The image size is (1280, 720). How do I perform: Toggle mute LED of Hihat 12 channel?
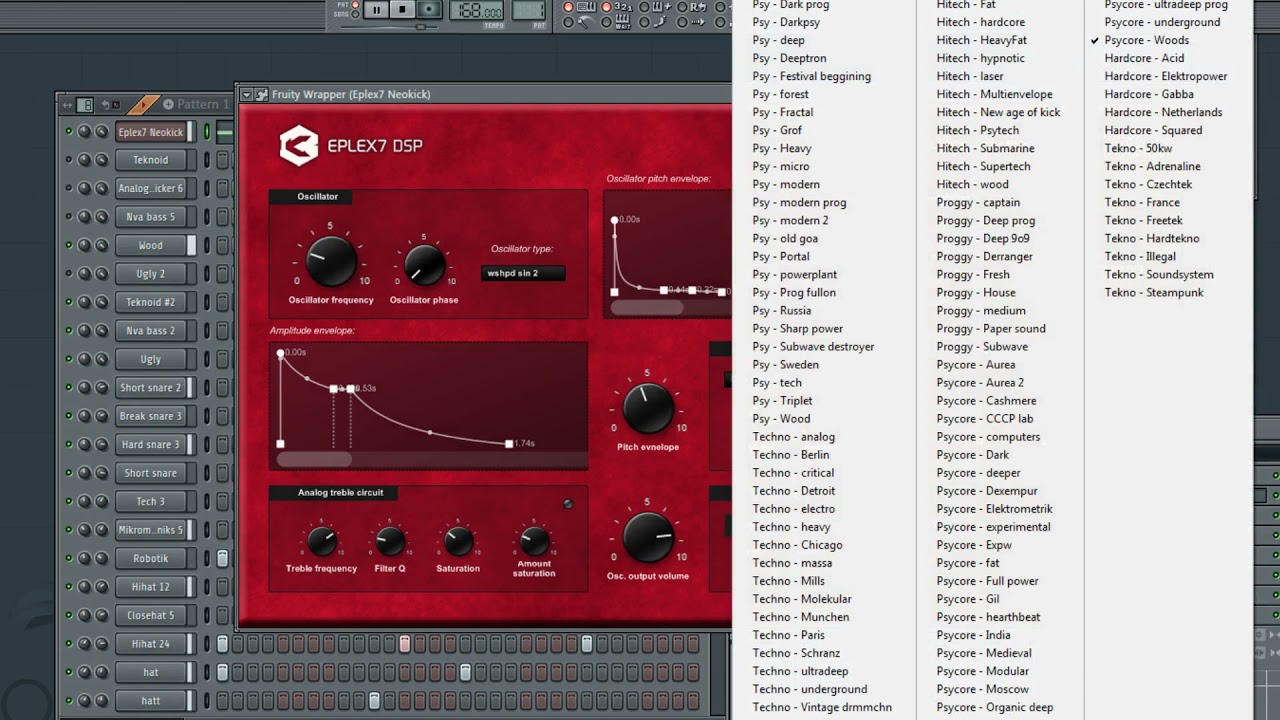click(x=69, y=587)
